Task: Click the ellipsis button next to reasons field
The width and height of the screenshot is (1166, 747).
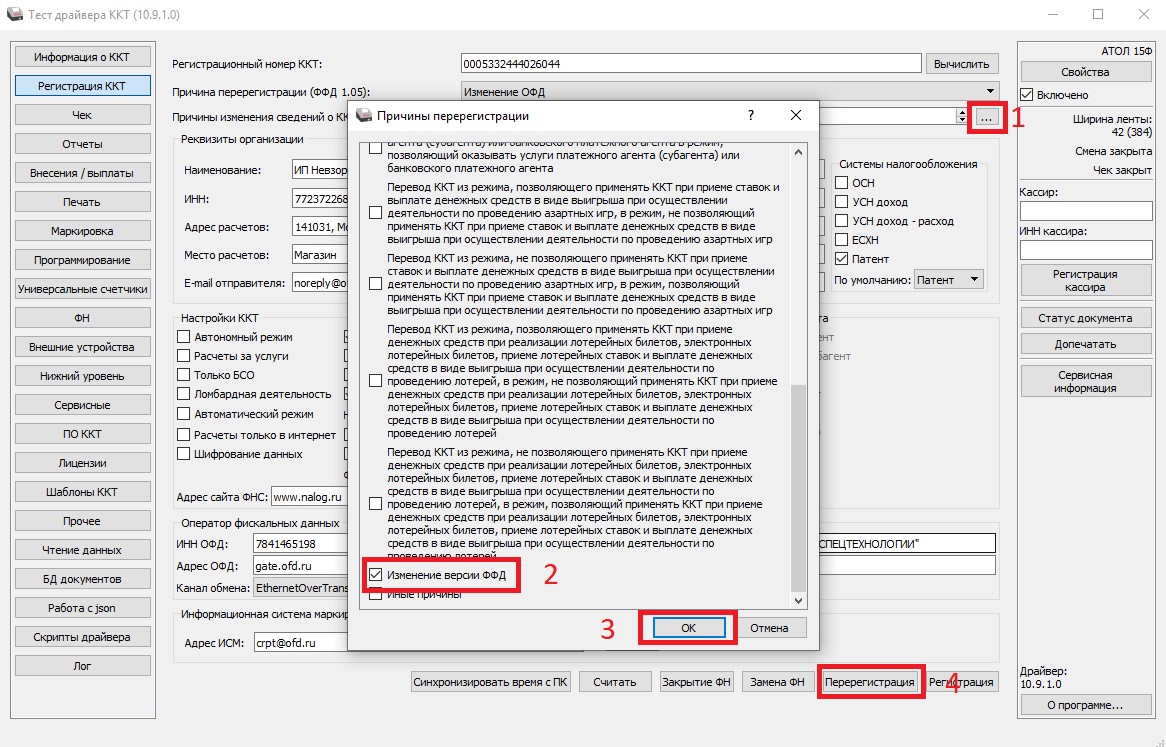Action: 986,117
